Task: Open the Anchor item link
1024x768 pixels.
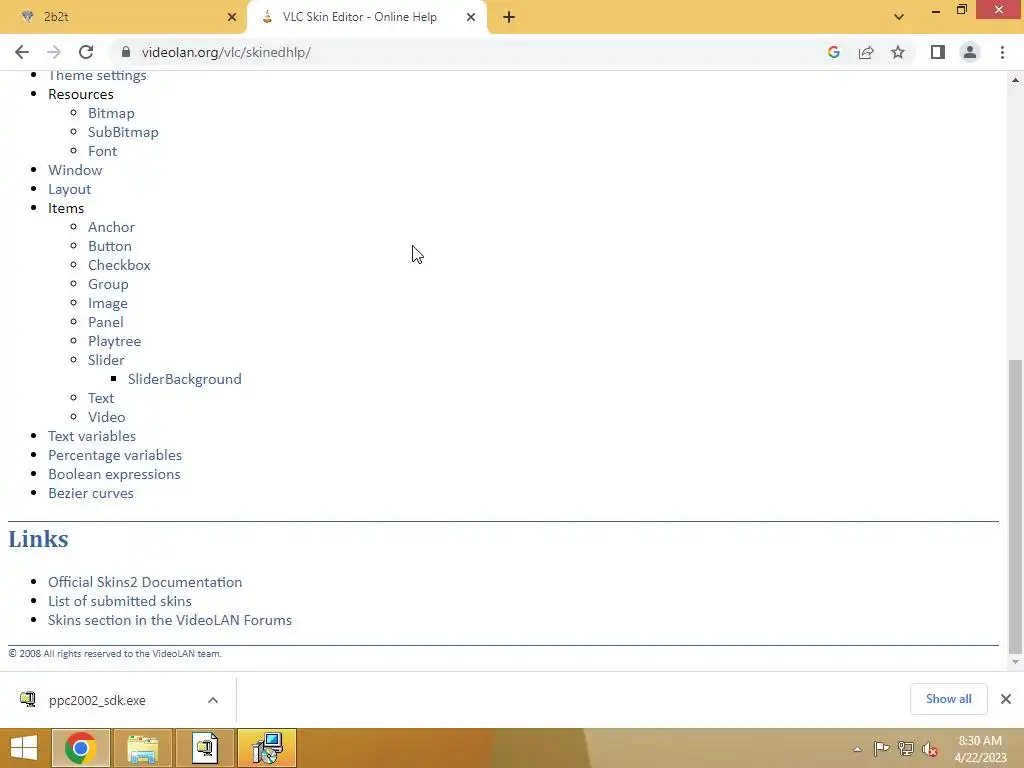Action: click(112, 227)
